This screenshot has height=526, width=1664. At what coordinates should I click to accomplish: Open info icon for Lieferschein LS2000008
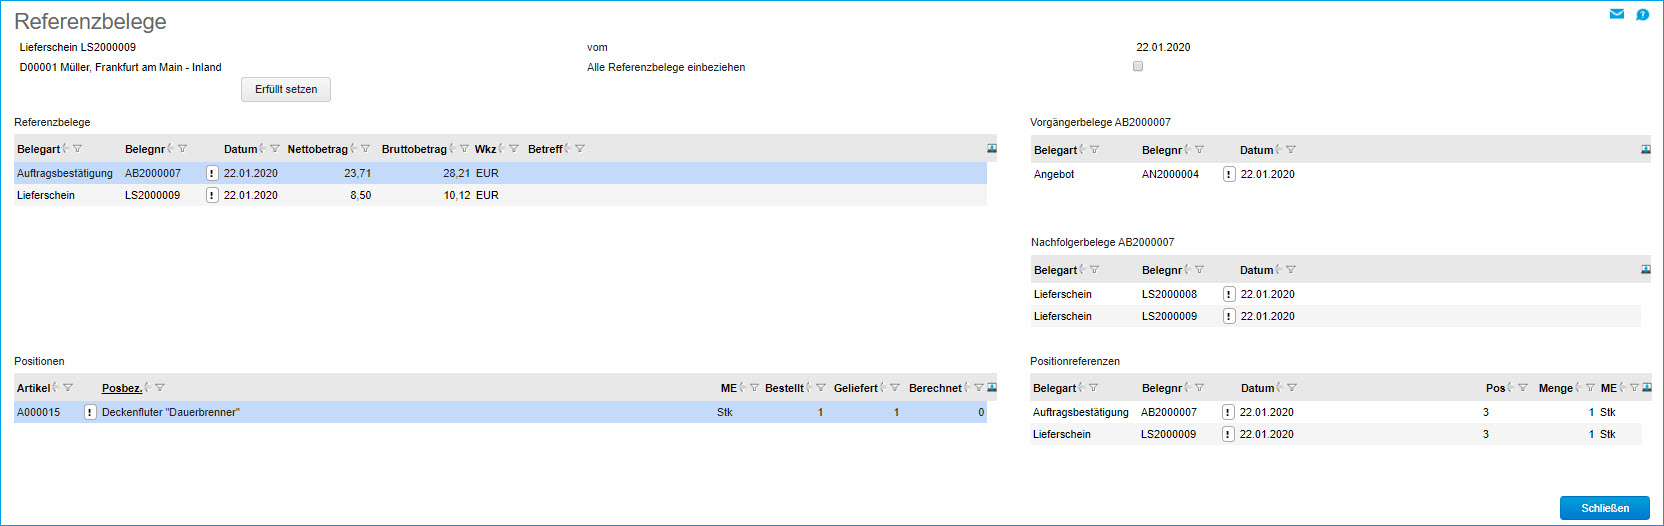click(1229, 294)
